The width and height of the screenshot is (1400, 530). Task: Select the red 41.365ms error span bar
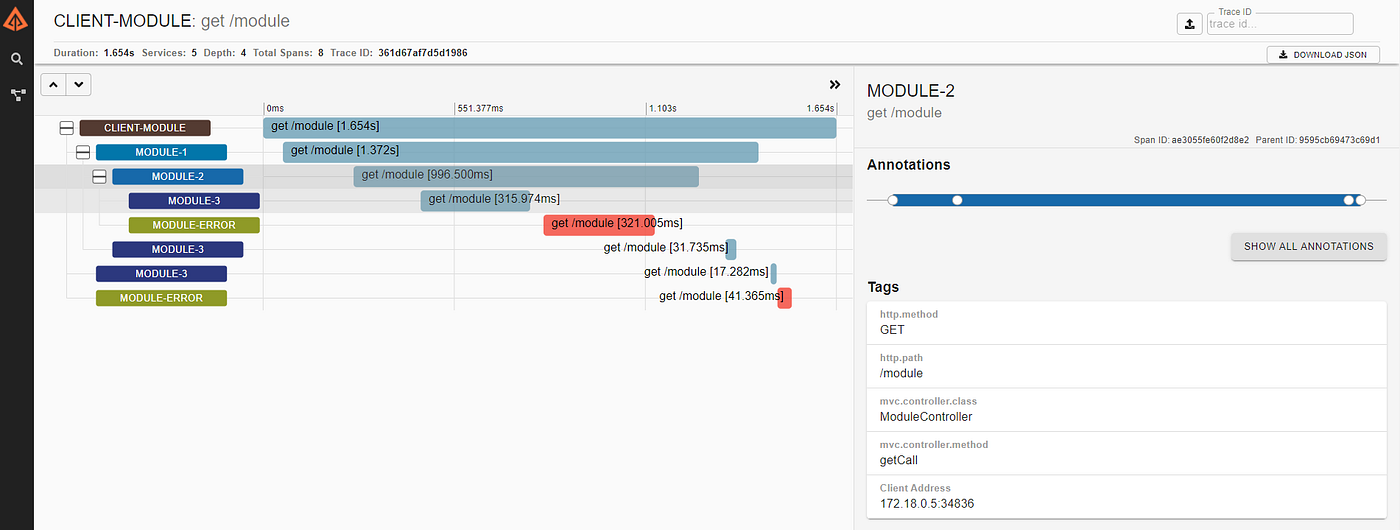[x=785, y=298]
